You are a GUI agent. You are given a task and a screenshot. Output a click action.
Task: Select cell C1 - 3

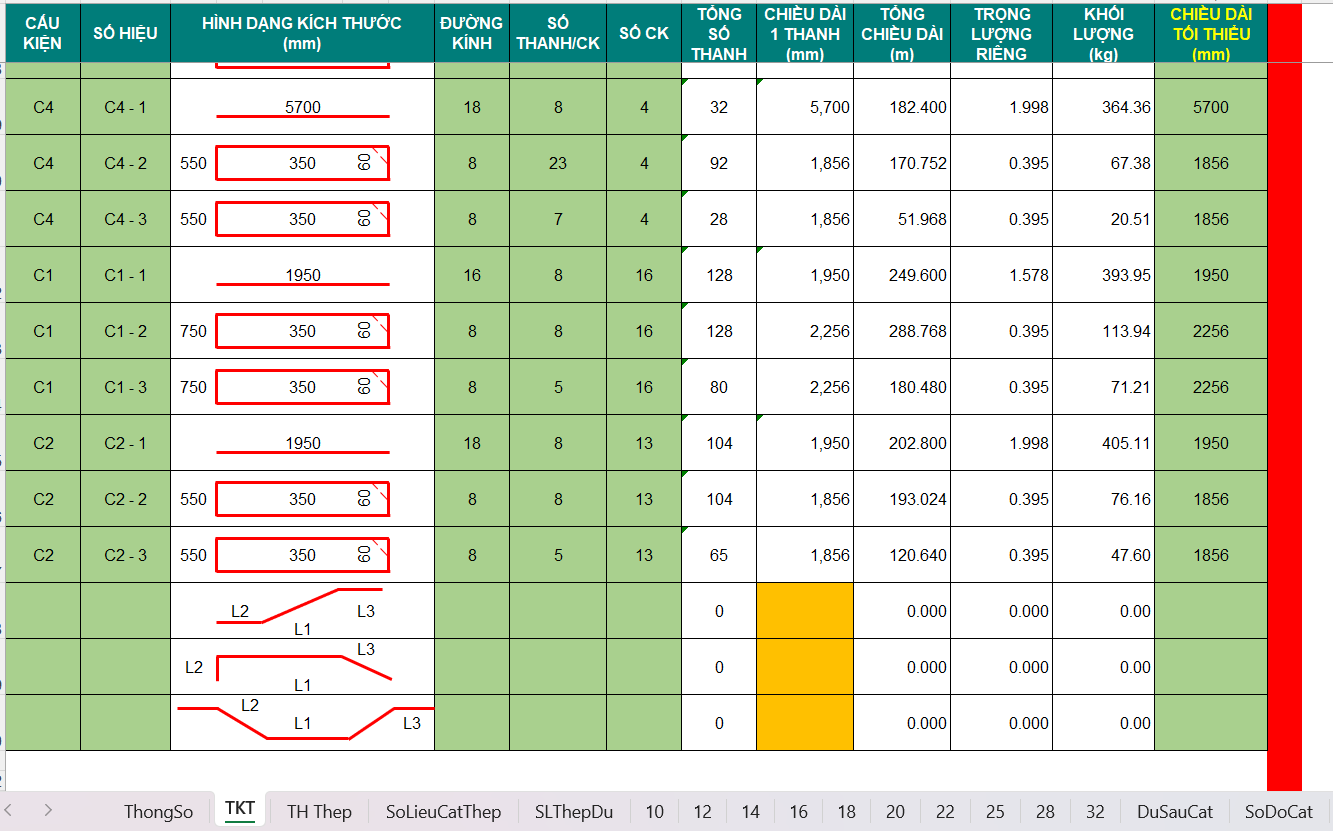[125, 387]
